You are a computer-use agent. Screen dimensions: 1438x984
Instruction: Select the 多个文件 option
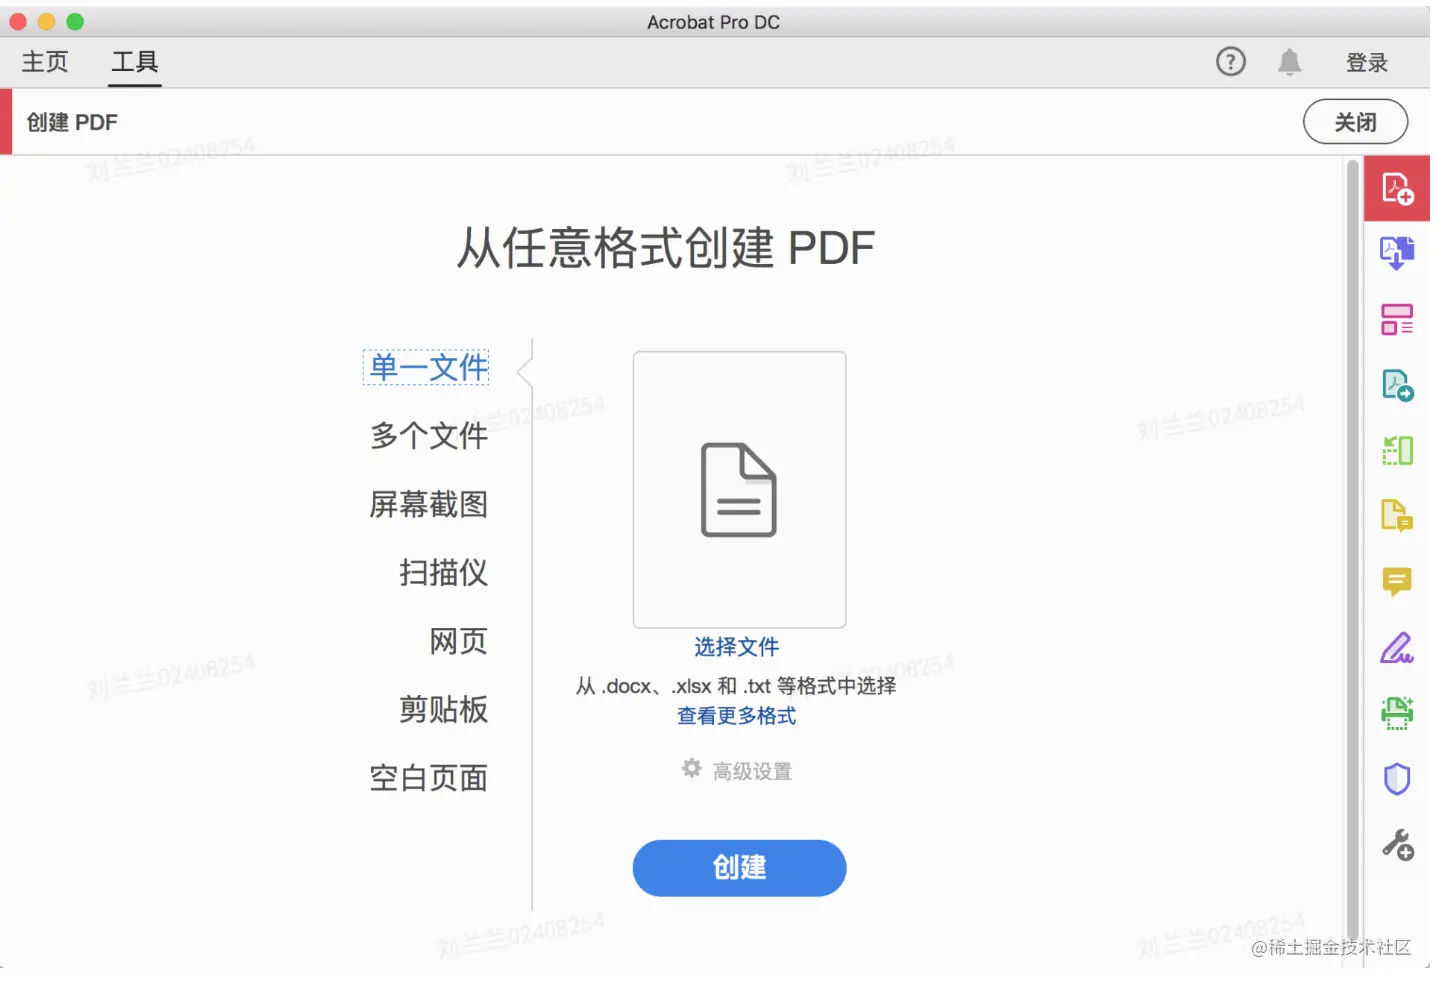pos(429,435)
